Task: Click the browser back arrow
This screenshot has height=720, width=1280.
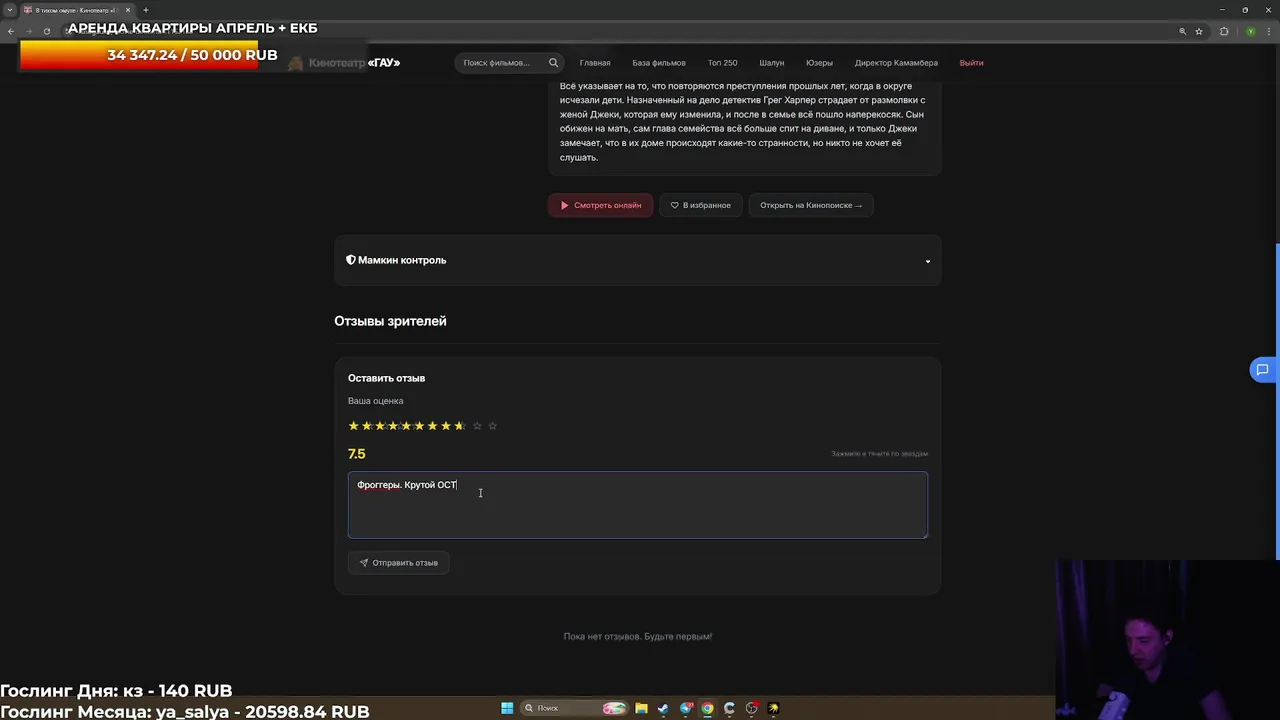Action: [11, 31]
